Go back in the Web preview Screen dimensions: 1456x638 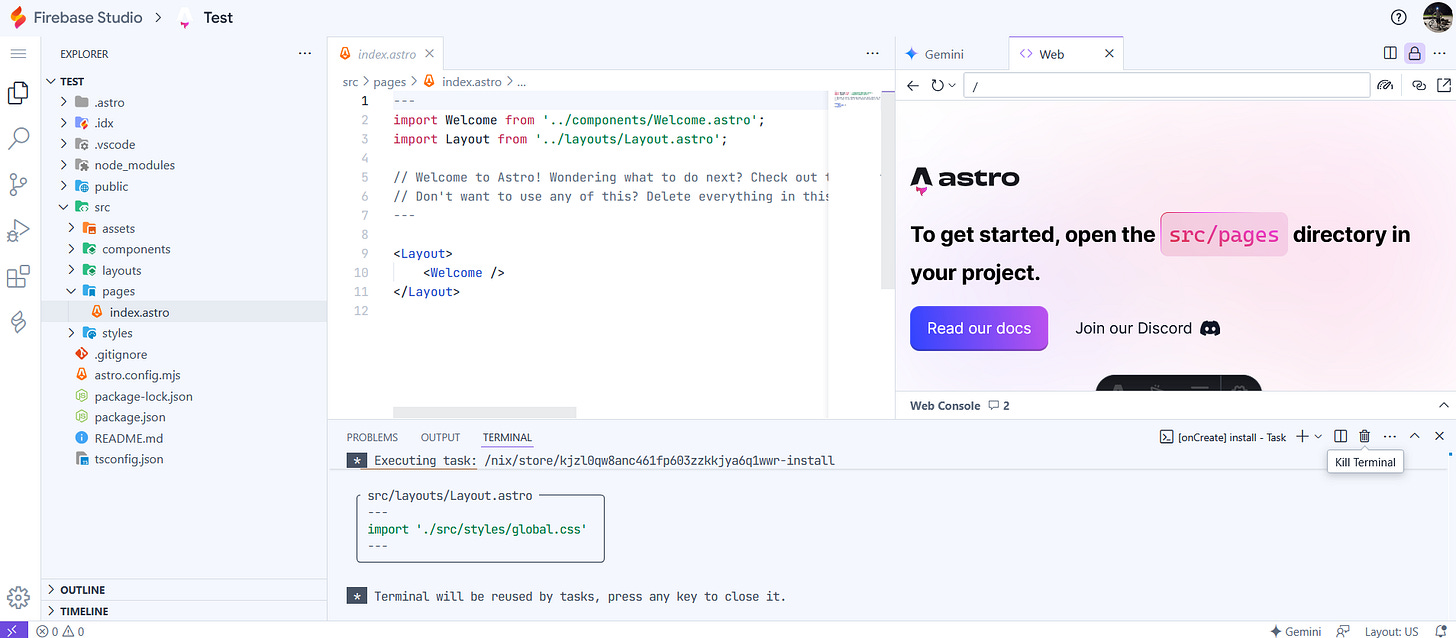(913, 86)
